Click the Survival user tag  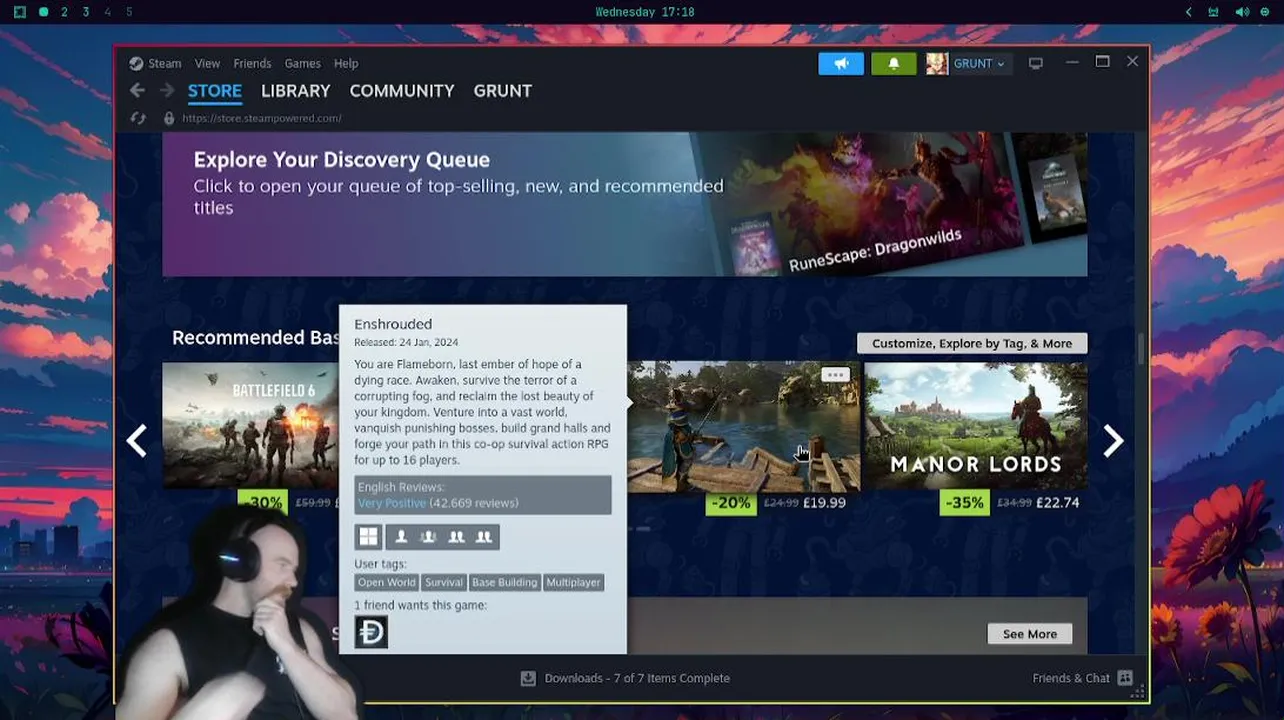(x=443, y=582)
